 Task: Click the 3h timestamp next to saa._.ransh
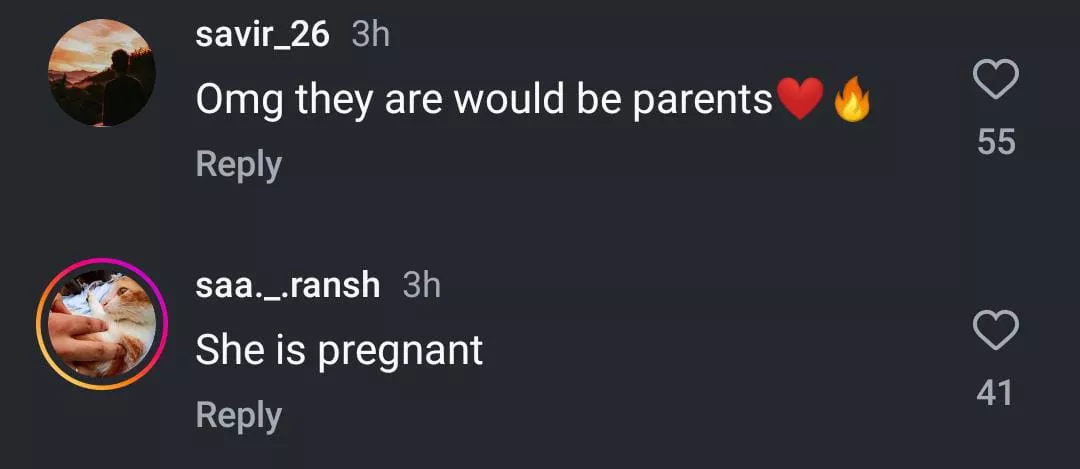point(421,285)
